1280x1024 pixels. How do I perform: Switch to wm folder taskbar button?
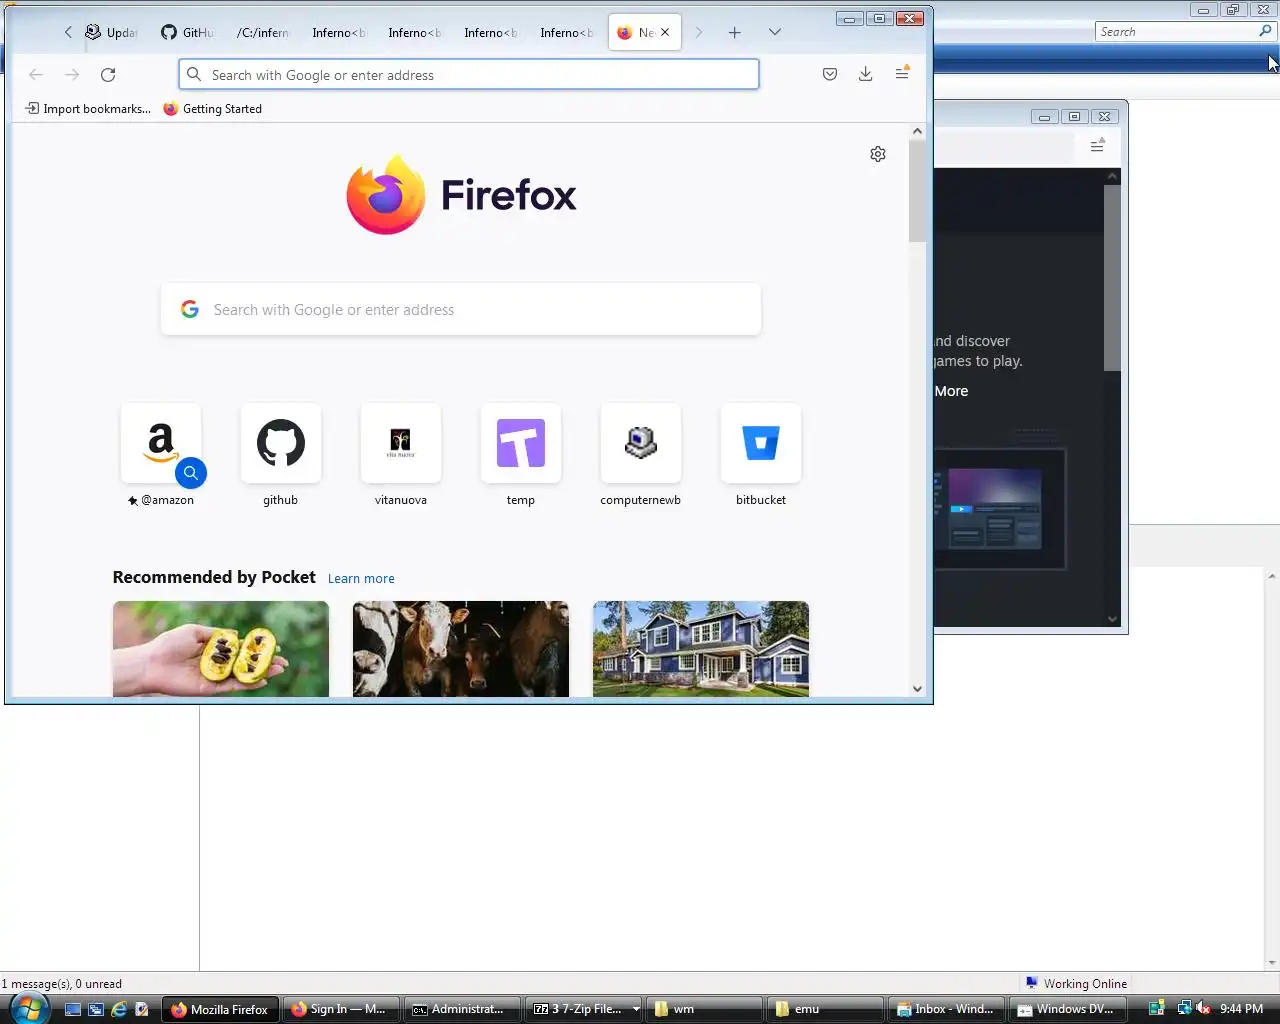[703, 1009]
